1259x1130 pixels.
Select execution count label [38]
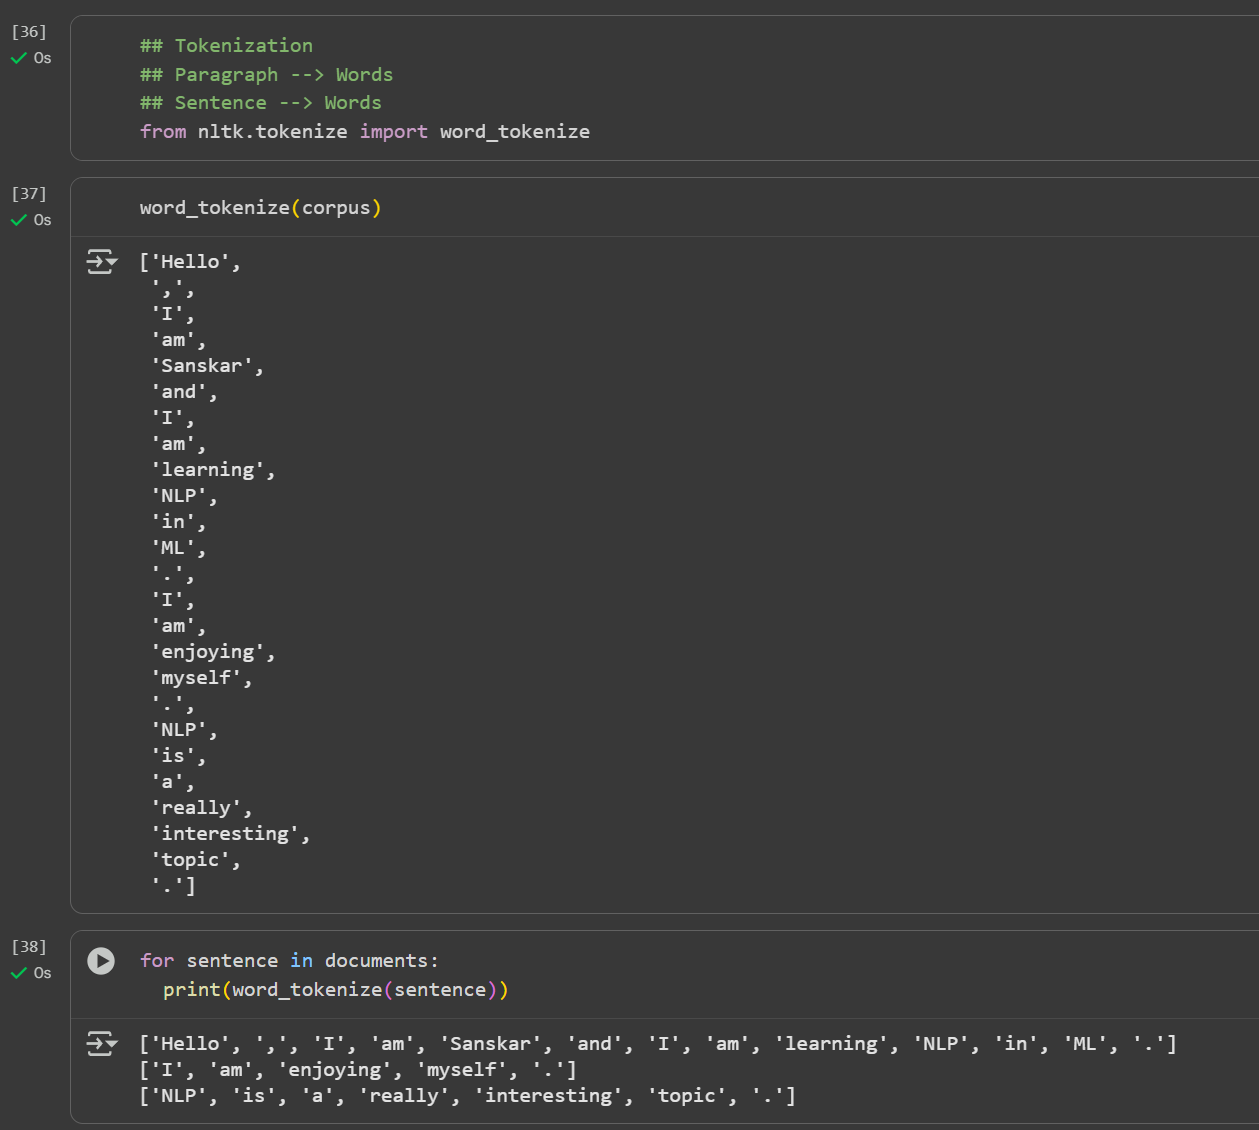tap(29, 947)
